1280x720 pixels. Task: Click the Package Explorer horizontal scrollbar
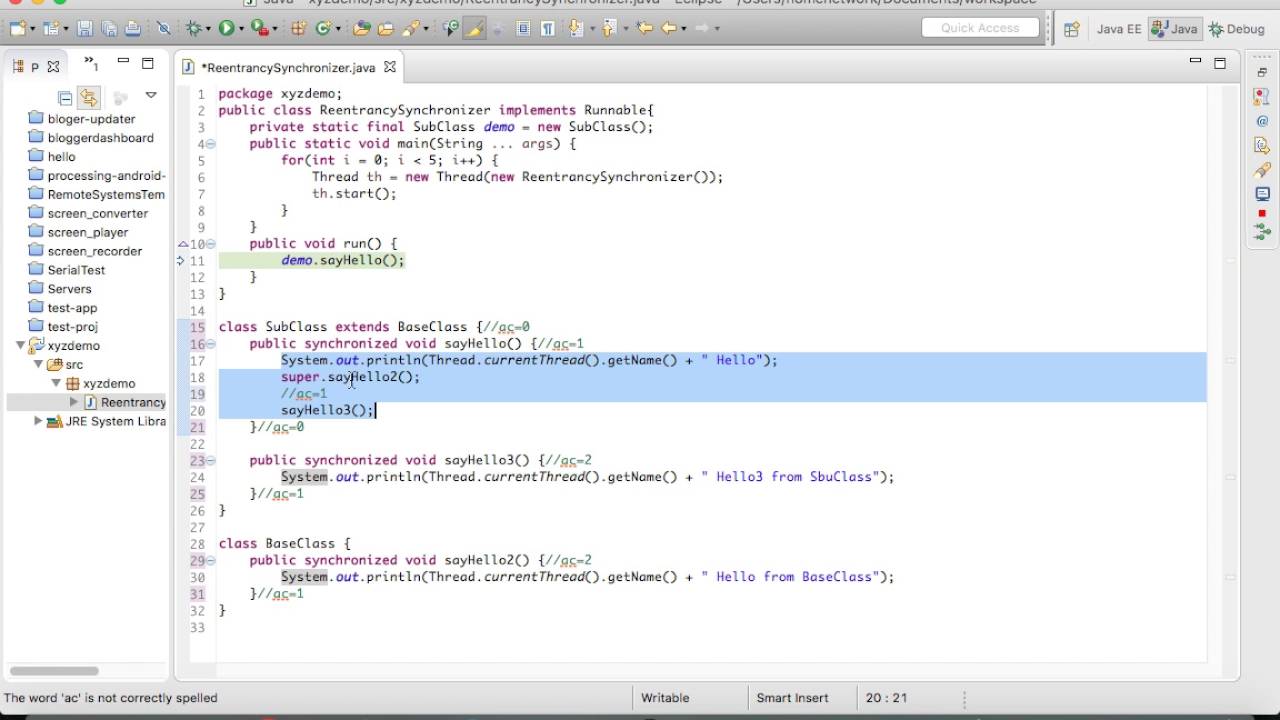[55, 670]
